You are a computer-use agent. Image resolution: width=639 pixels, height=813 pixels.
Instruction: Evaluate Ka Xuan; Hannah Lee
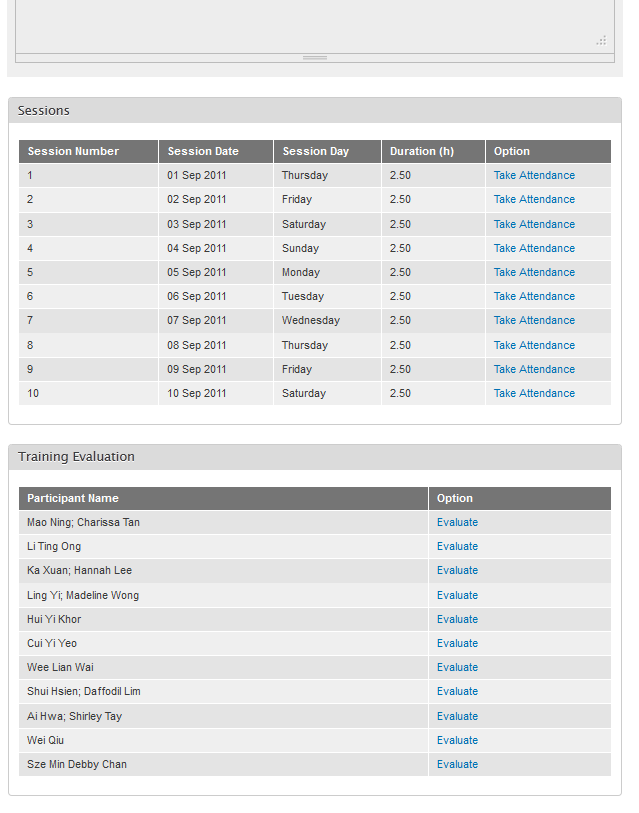(x=457, y=570)
